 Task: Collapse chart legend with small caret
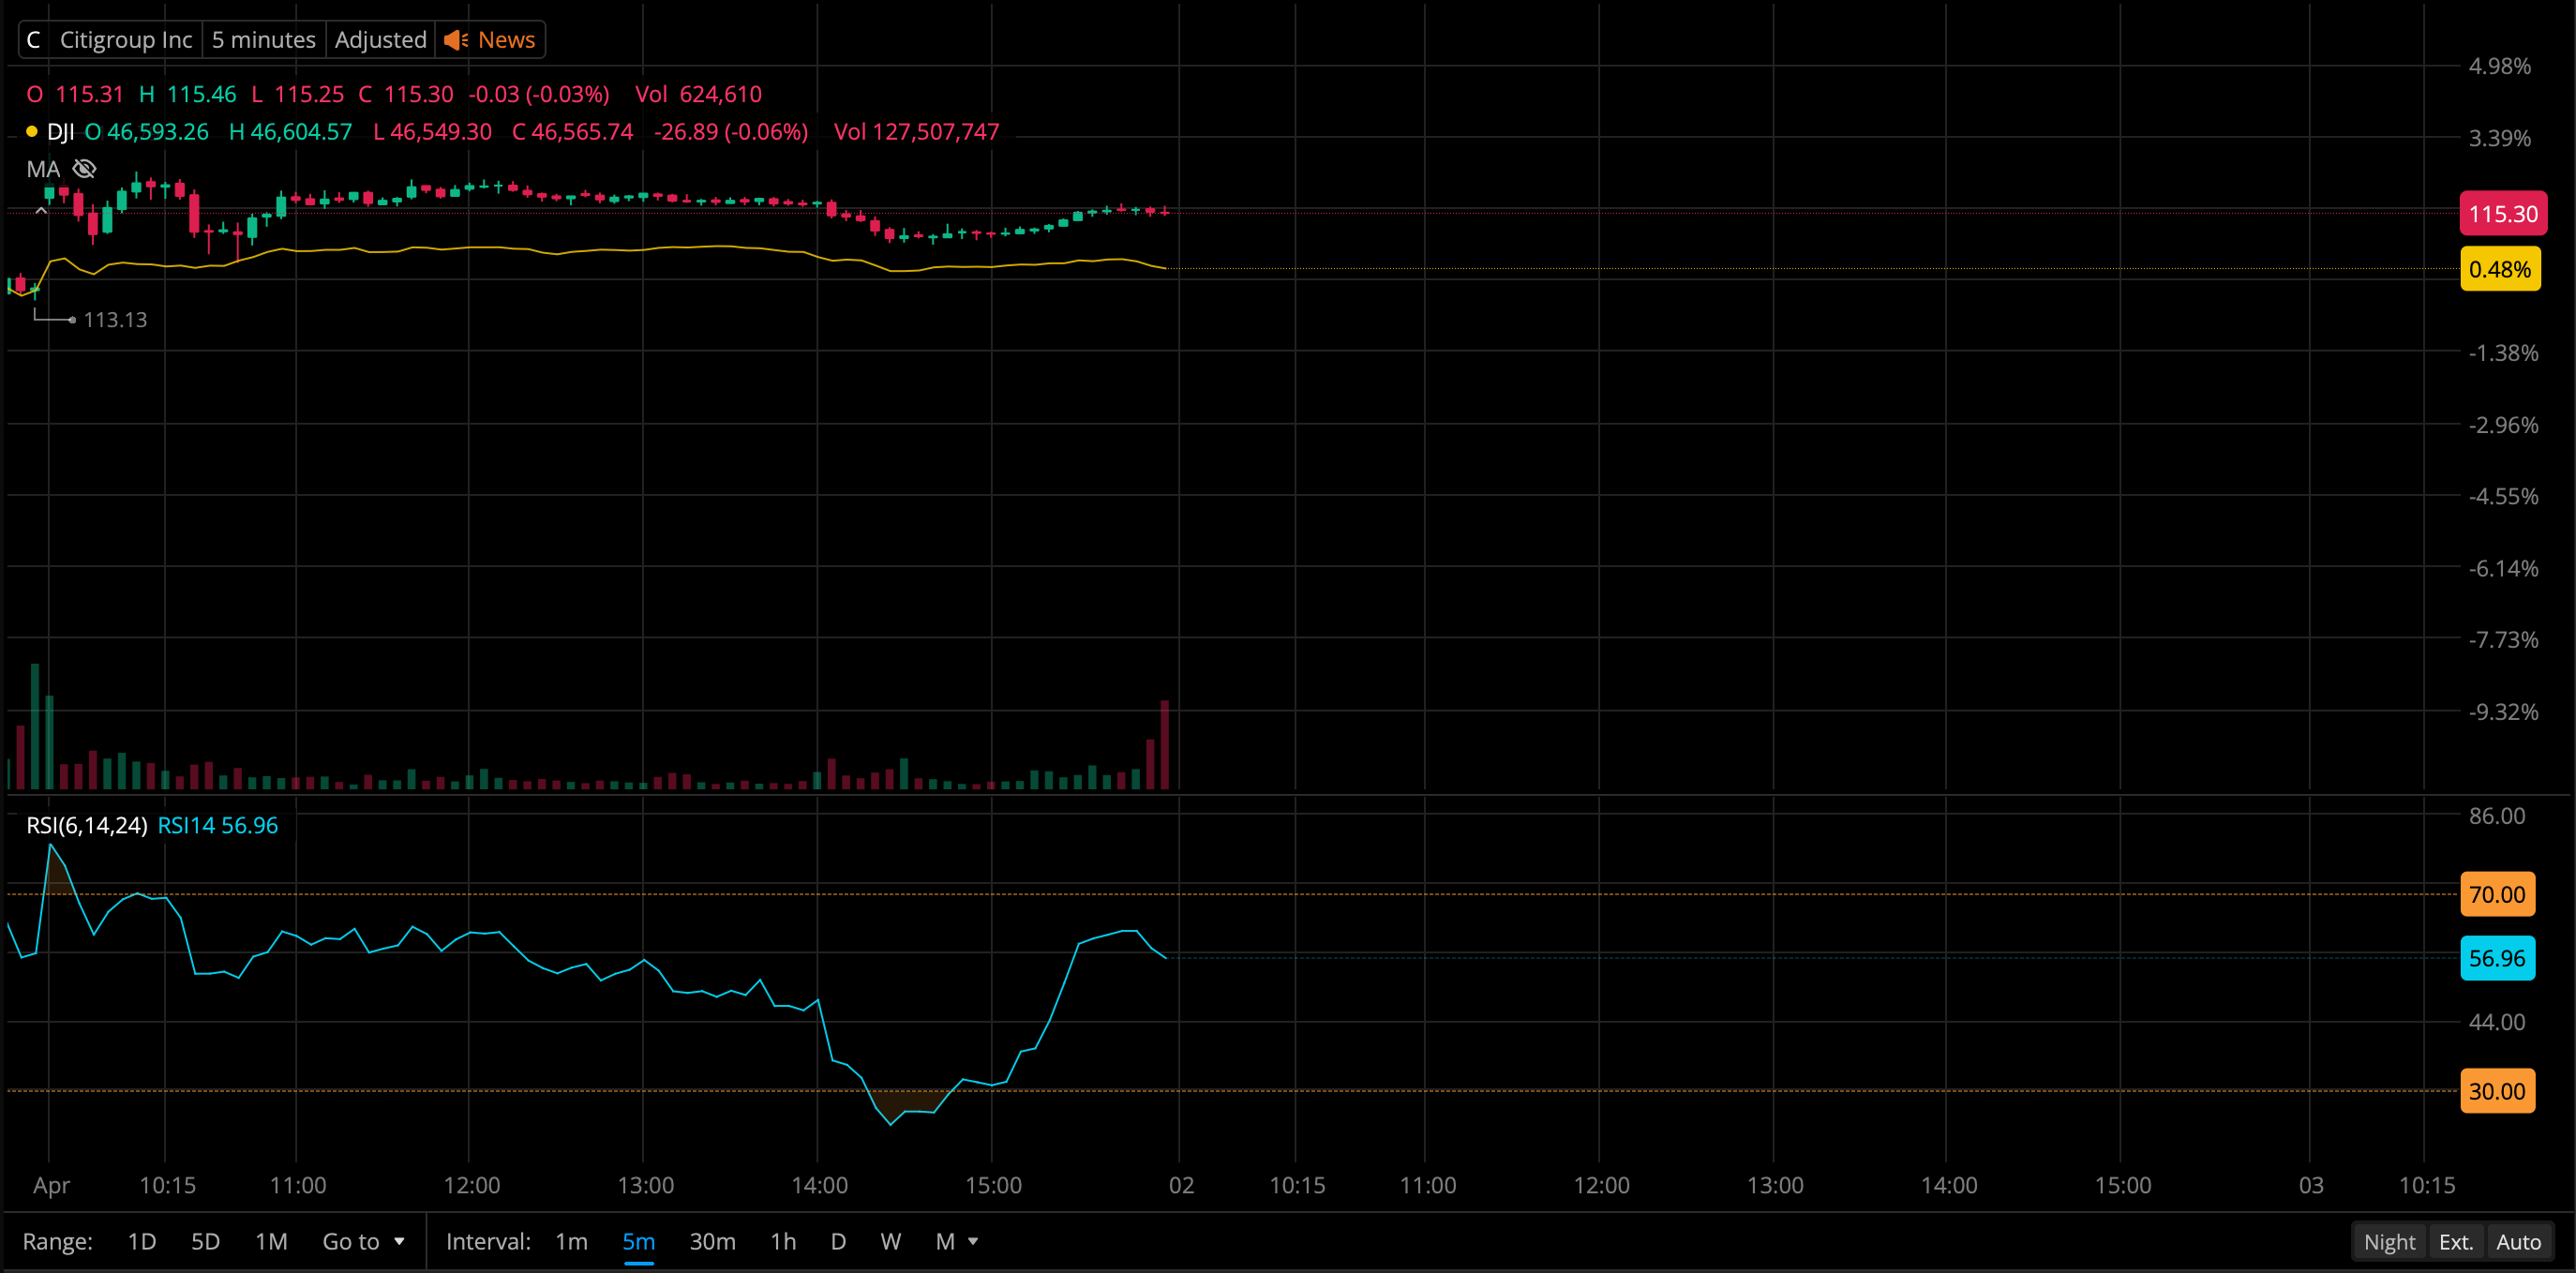click(41, 211)
